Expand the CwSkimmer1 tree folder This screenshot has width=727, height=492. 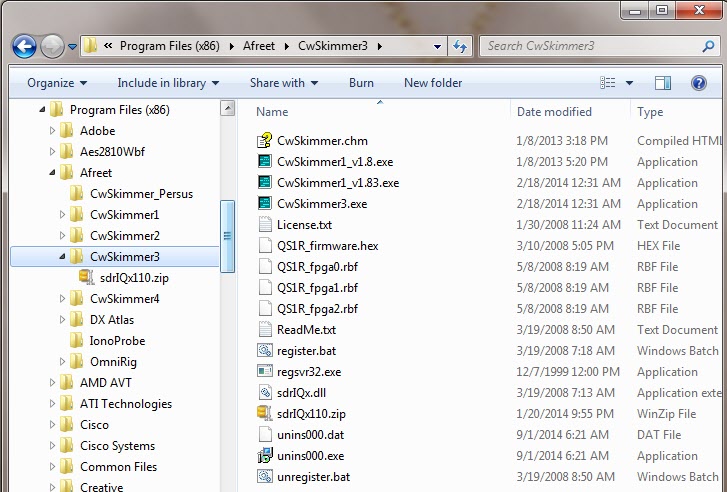pos(62,215)
